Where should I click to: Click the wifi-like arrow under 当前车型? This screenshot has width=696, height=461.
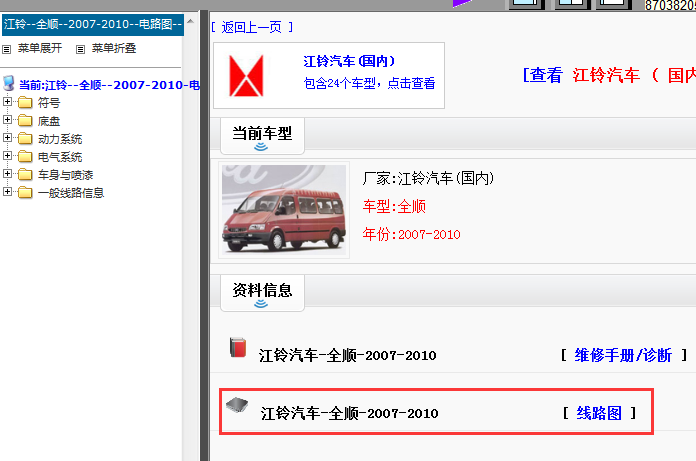coord(261,147)
